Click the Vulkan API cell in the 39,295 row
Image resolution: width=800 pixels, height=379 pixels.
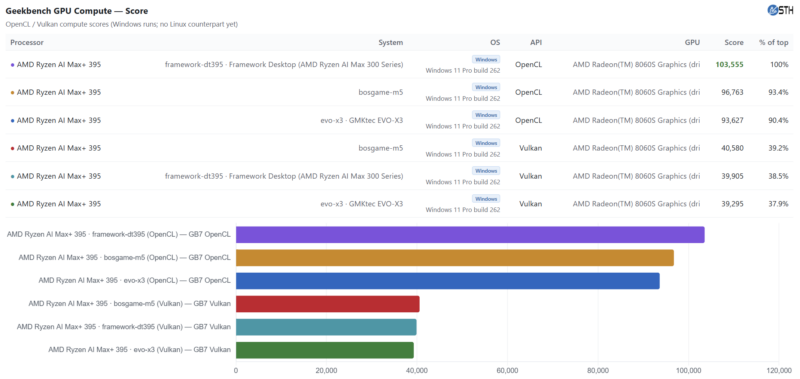[531, 204]
